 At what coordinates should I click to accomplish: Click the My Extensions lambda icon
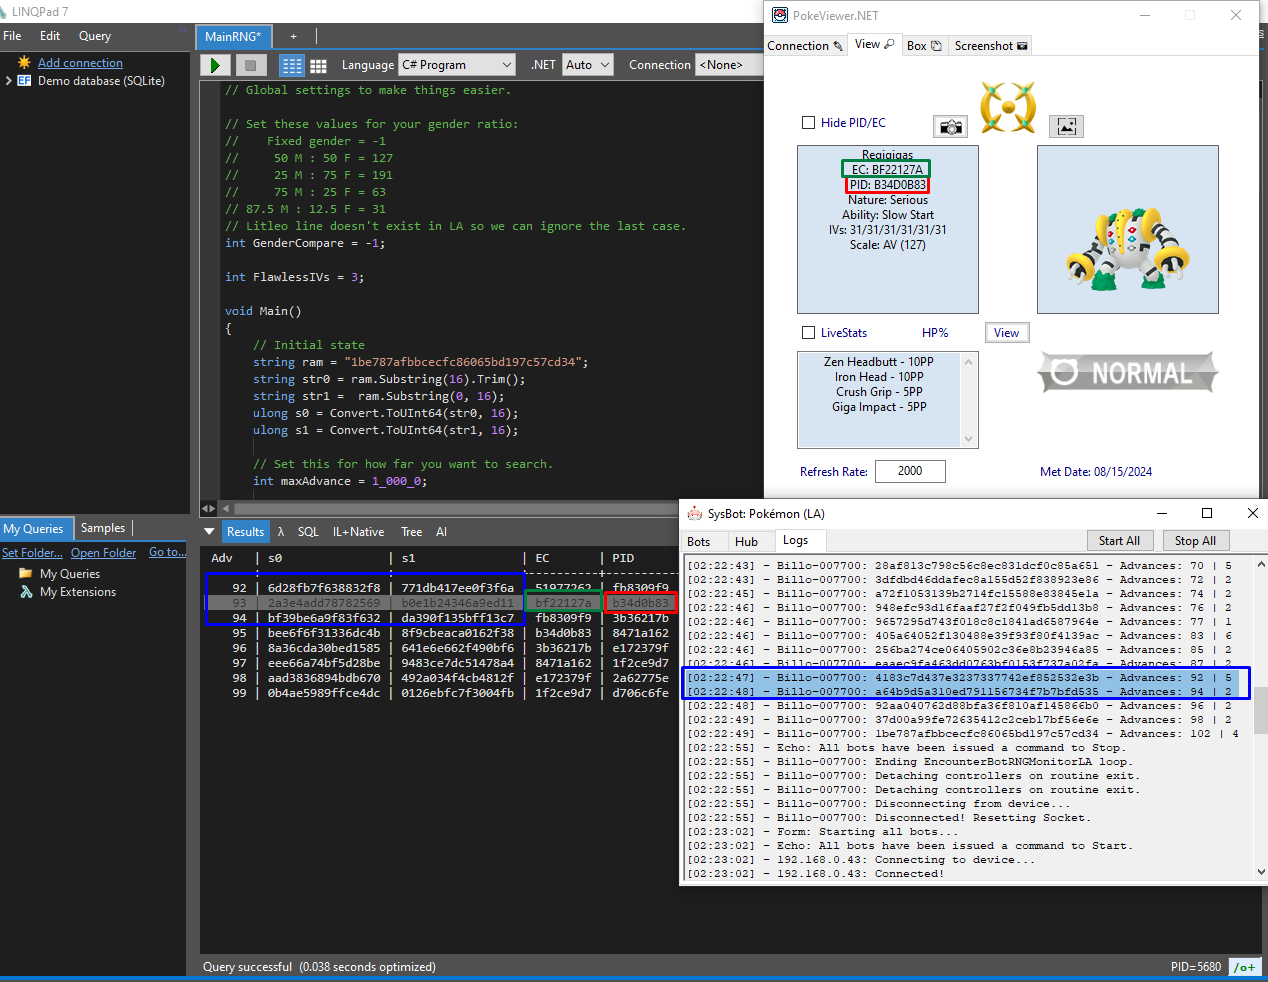click(x=26, y=592)
